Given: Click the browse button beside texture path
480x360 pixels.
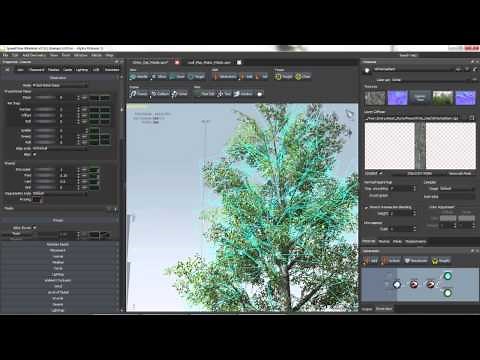Looking at the screenshot, I should click(x=472, y=118).
